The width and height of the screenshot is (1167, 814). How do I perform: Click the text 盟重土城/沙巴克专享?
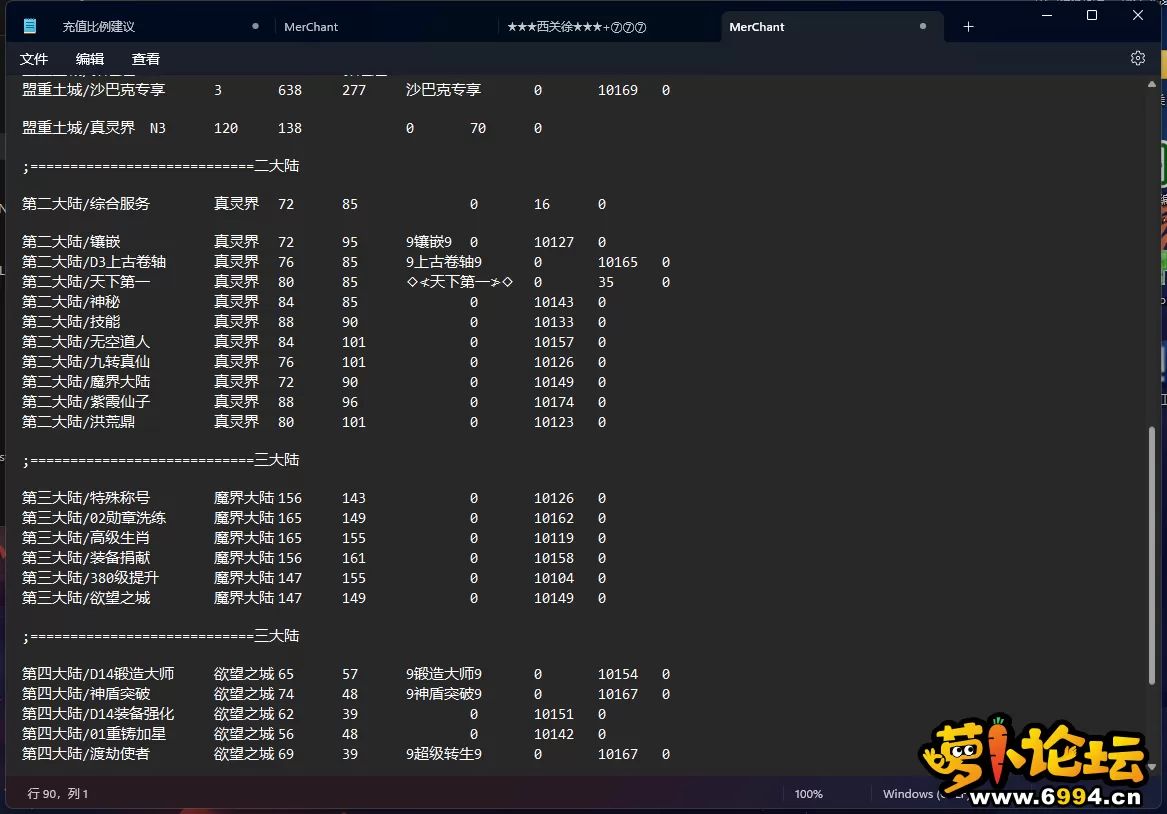click(x=94, y=90)
